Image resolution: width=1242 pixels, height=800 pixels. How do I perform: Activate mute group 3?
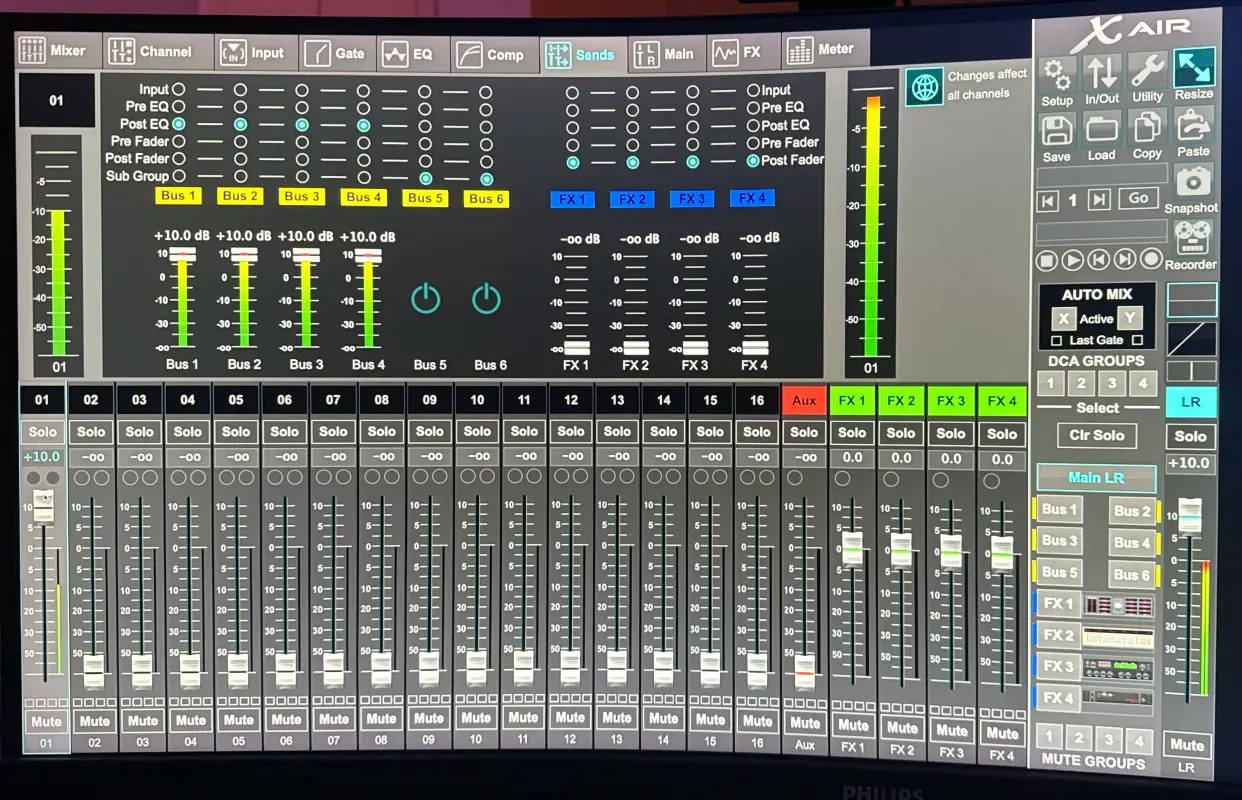point(1108,740)
